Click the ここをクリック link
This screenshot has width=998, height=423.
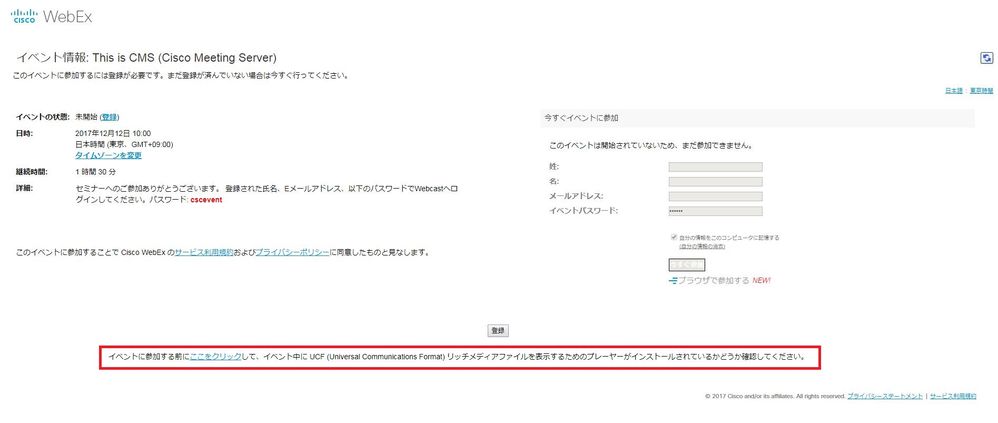coord(215,357)
